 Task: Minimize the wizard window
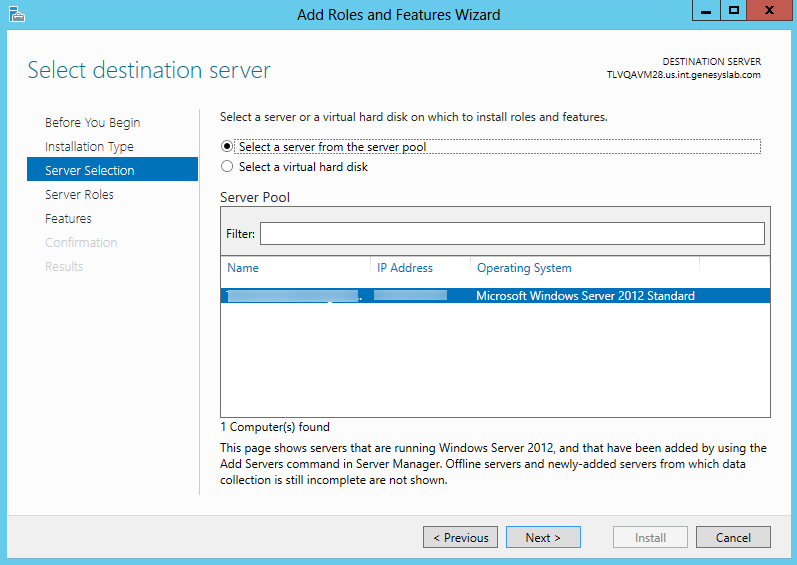706,11
